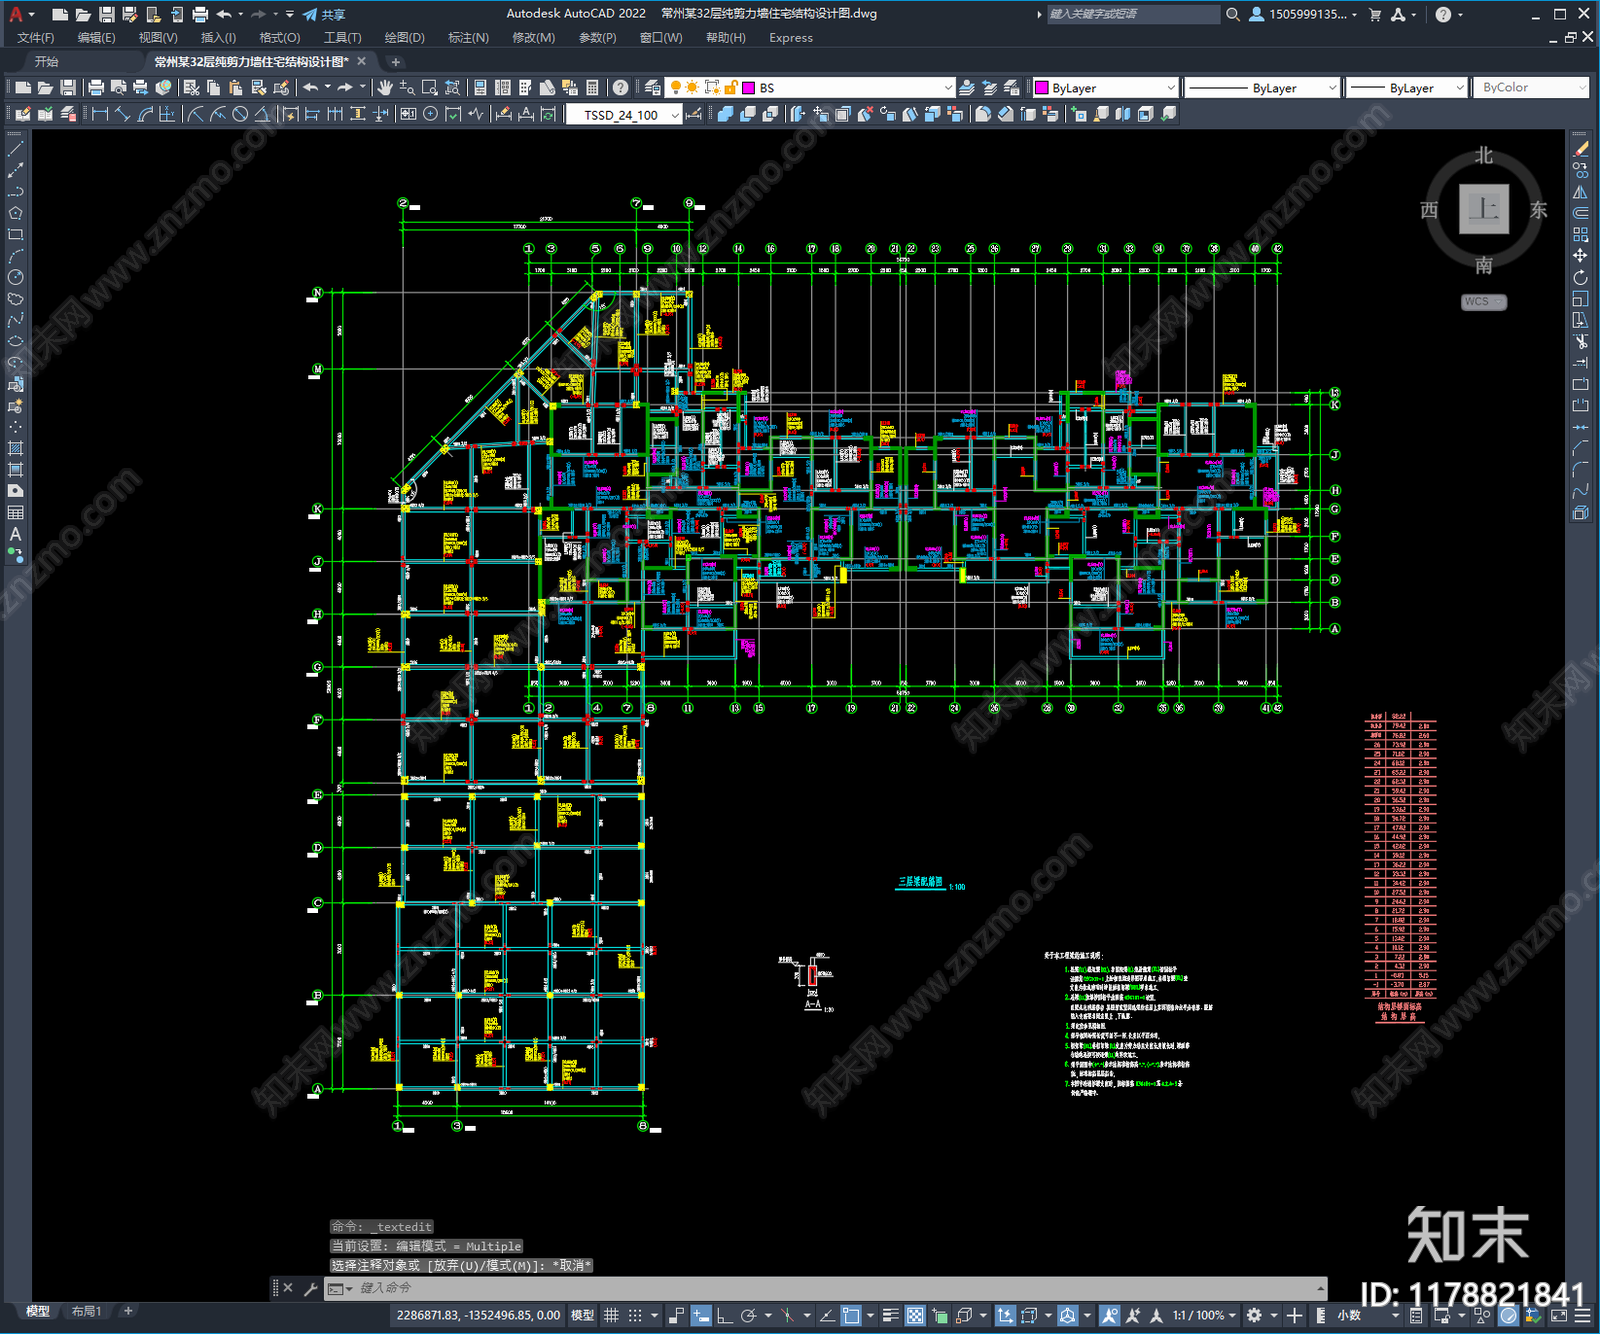Select the Circle draw tool

pos(15,277)
